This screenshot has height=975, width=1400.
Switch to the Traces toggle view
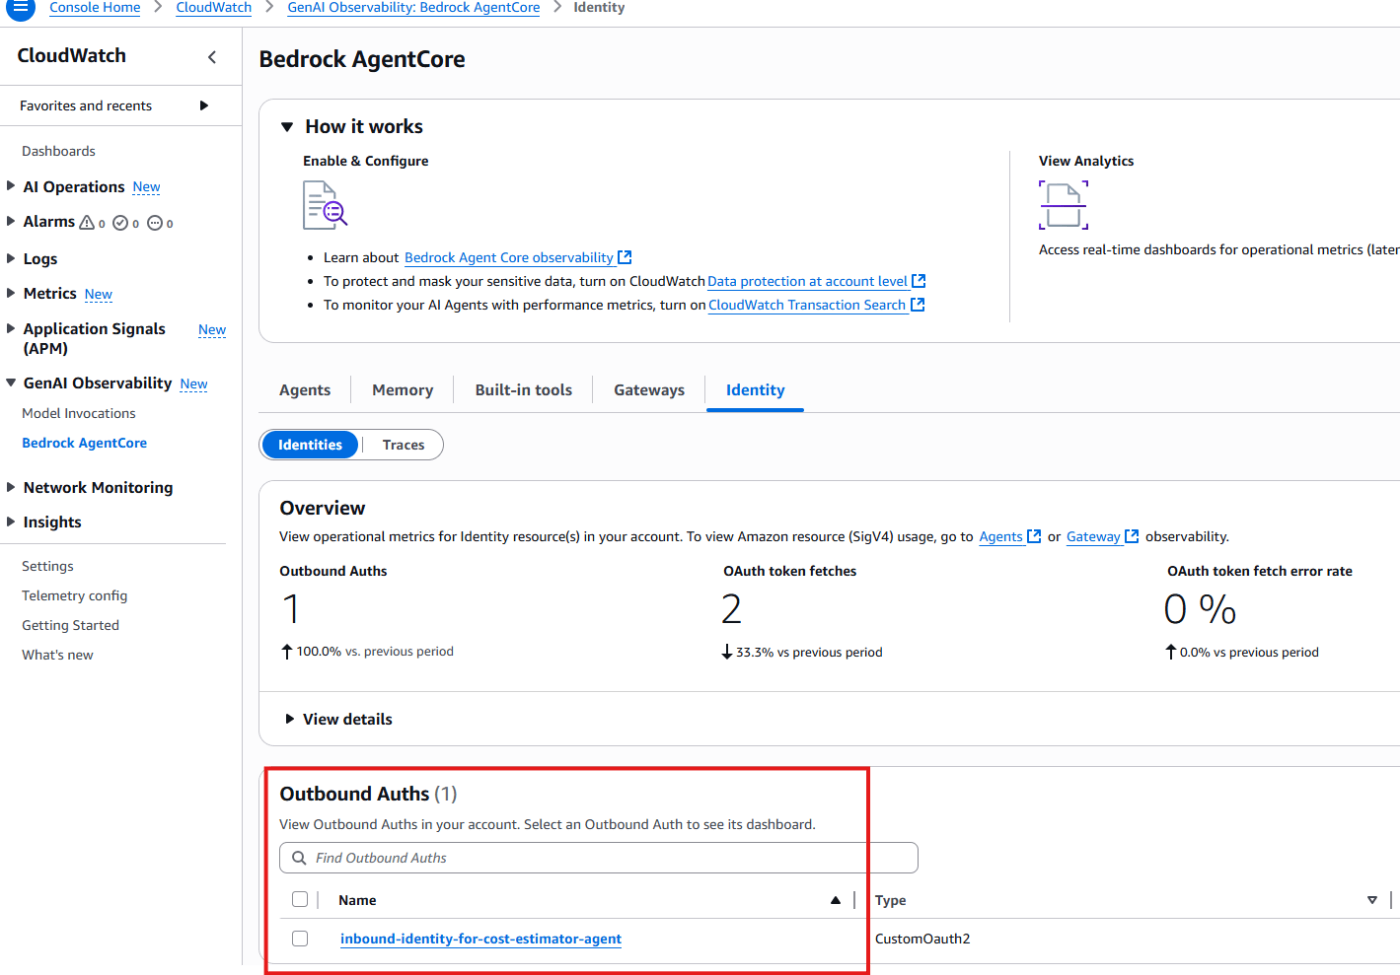coord(403,445)
